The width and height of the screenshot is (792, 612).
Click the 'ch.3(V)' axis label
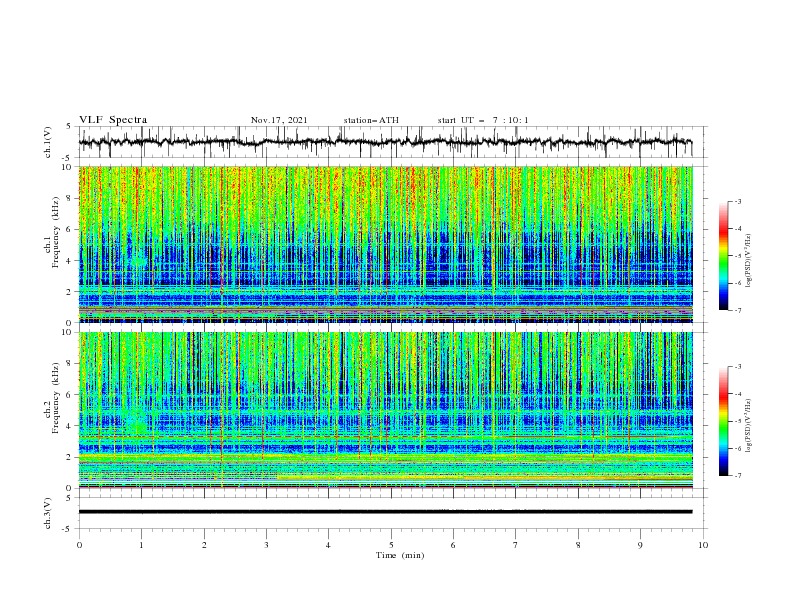(x=48, y=513)
